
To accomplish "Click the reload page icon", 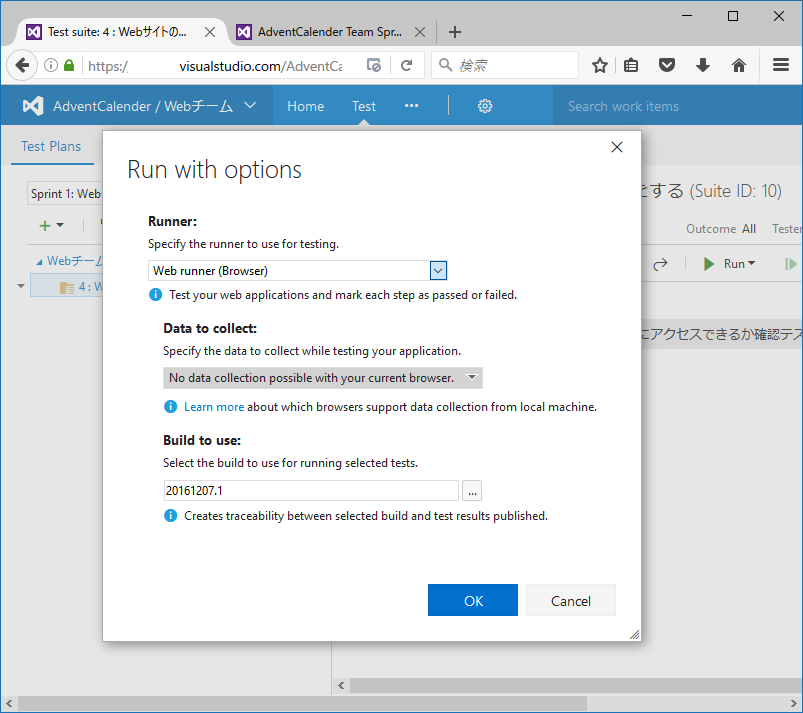I will click(x=407, y=66).
